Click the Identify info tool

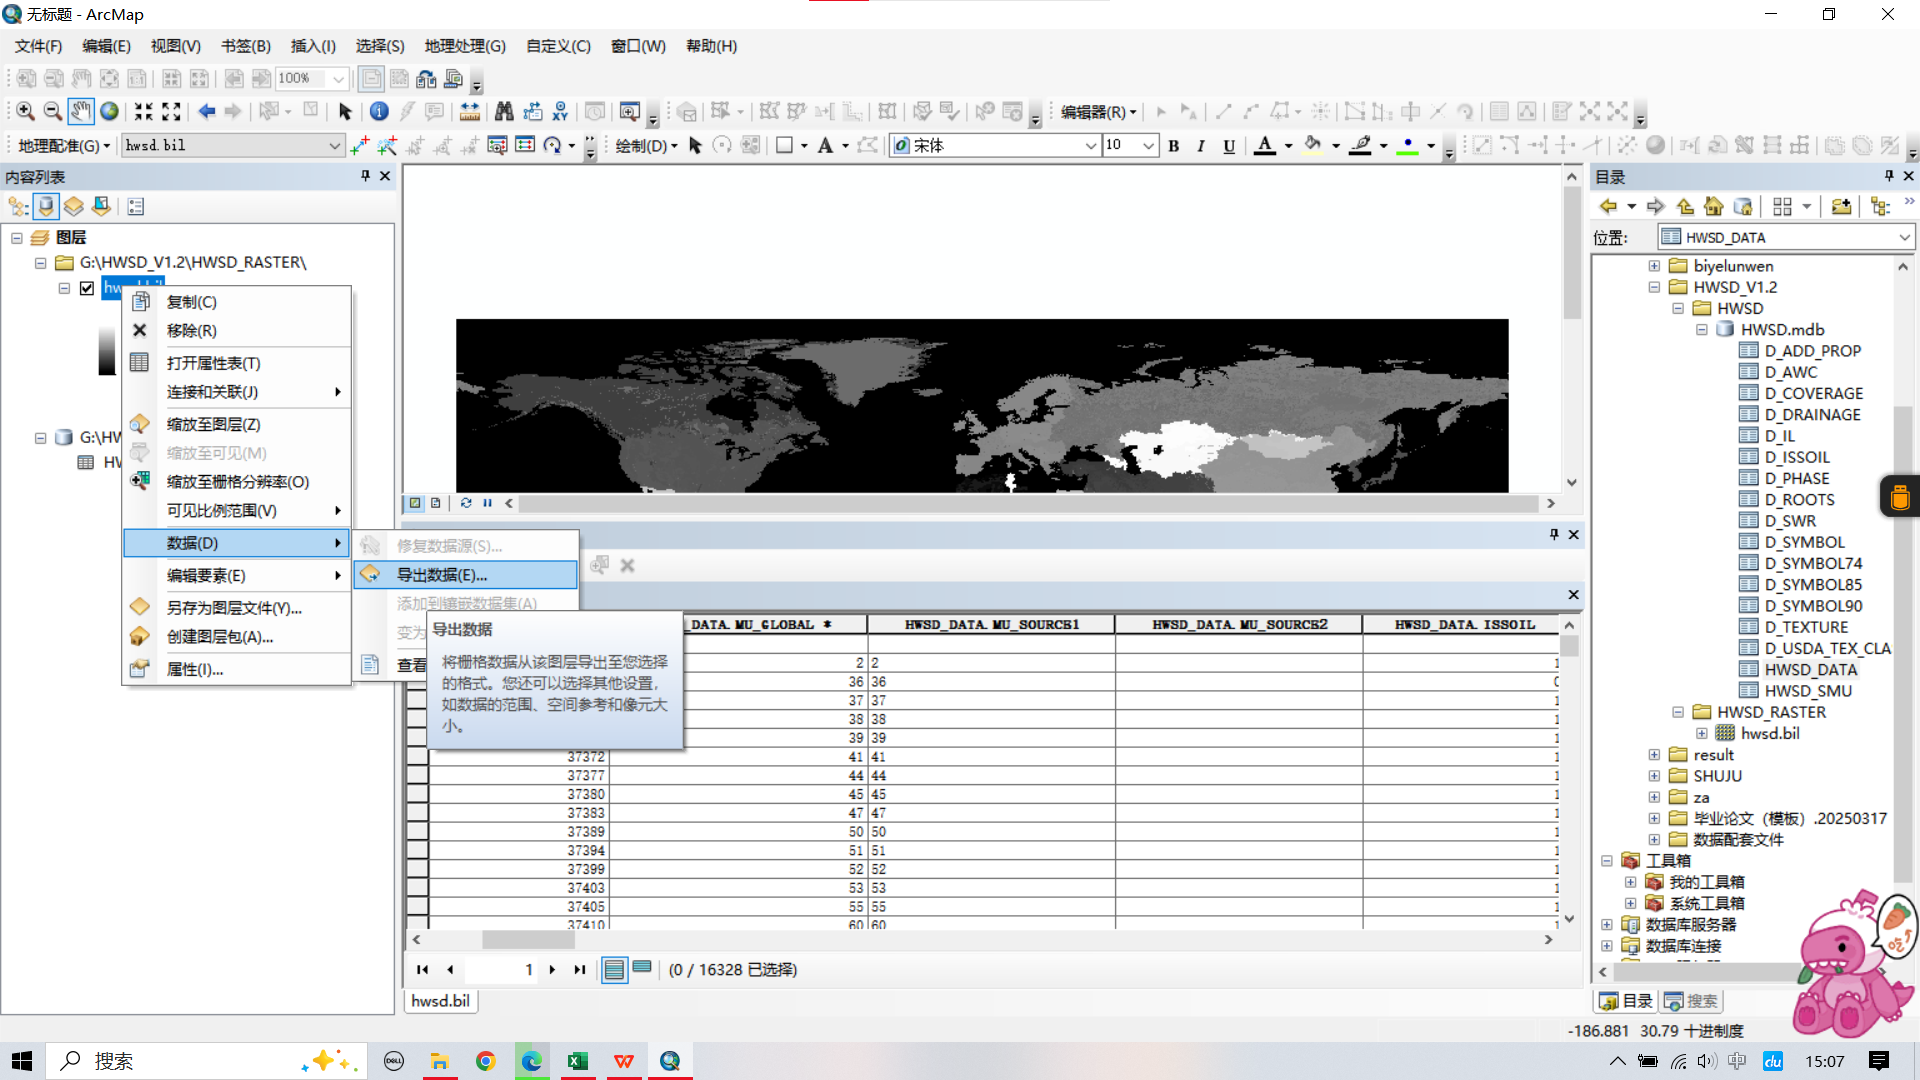379,111
